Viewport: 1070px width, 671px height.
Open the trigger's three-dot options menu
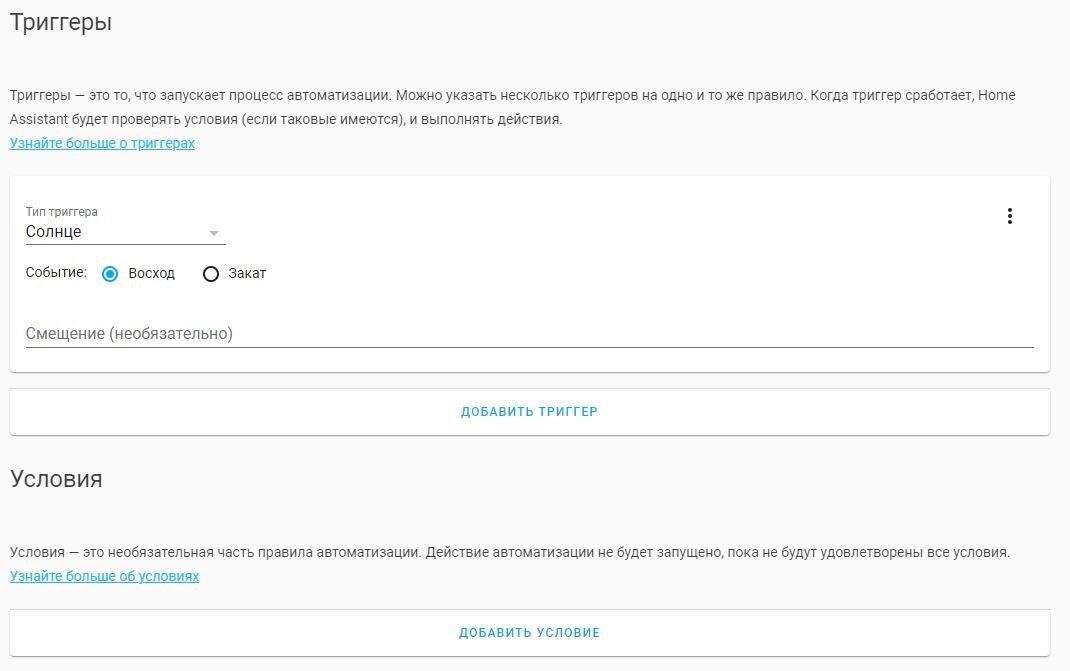pos(1010,216)
